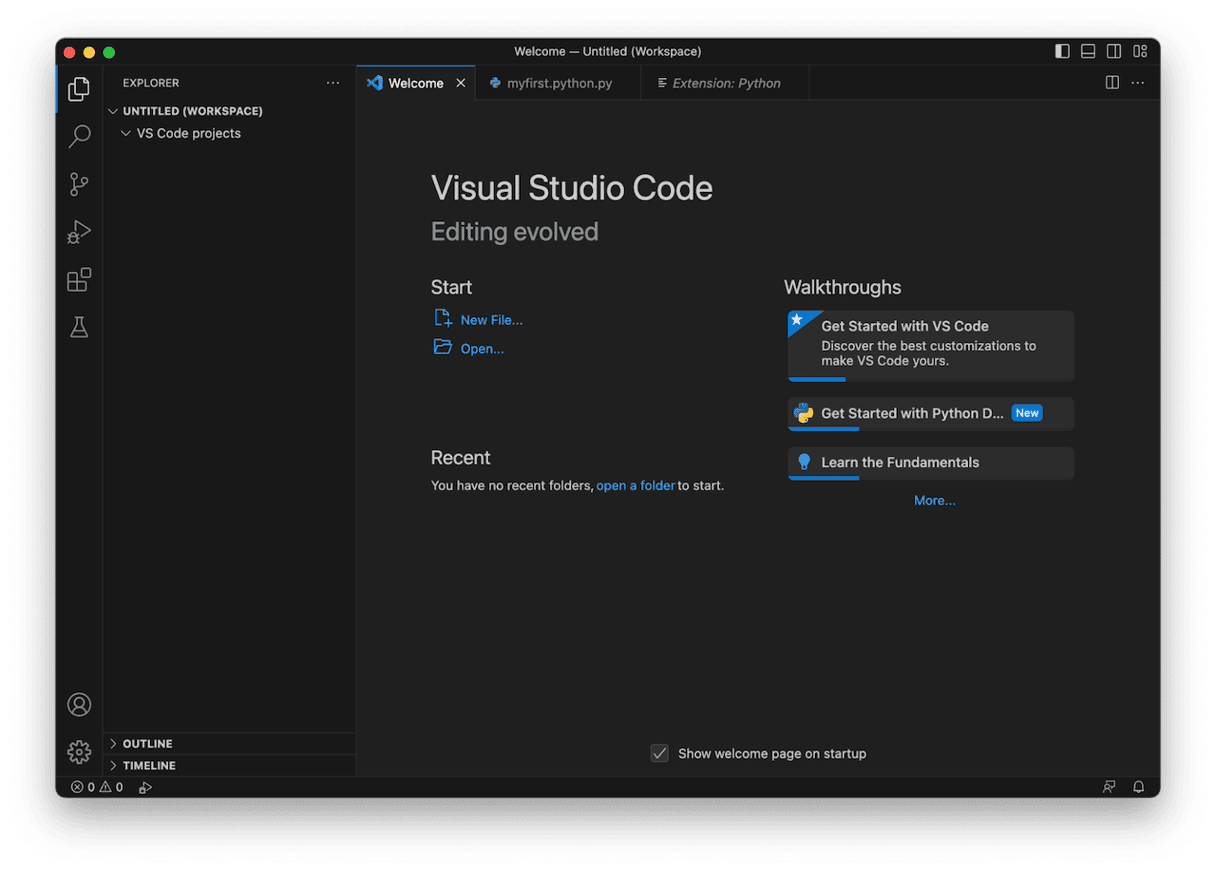Open the Explorer more actions ellipsis
The height and width of the screenshot is (871, 1216).
coord(333,83)
